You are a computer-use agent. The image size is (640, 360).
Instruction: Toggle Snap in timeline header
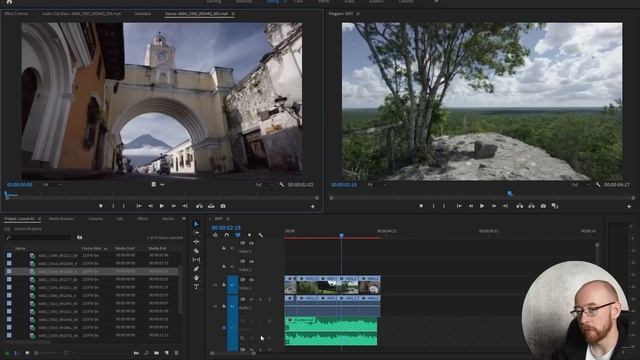pyautogui.click(x=227, y=235)
